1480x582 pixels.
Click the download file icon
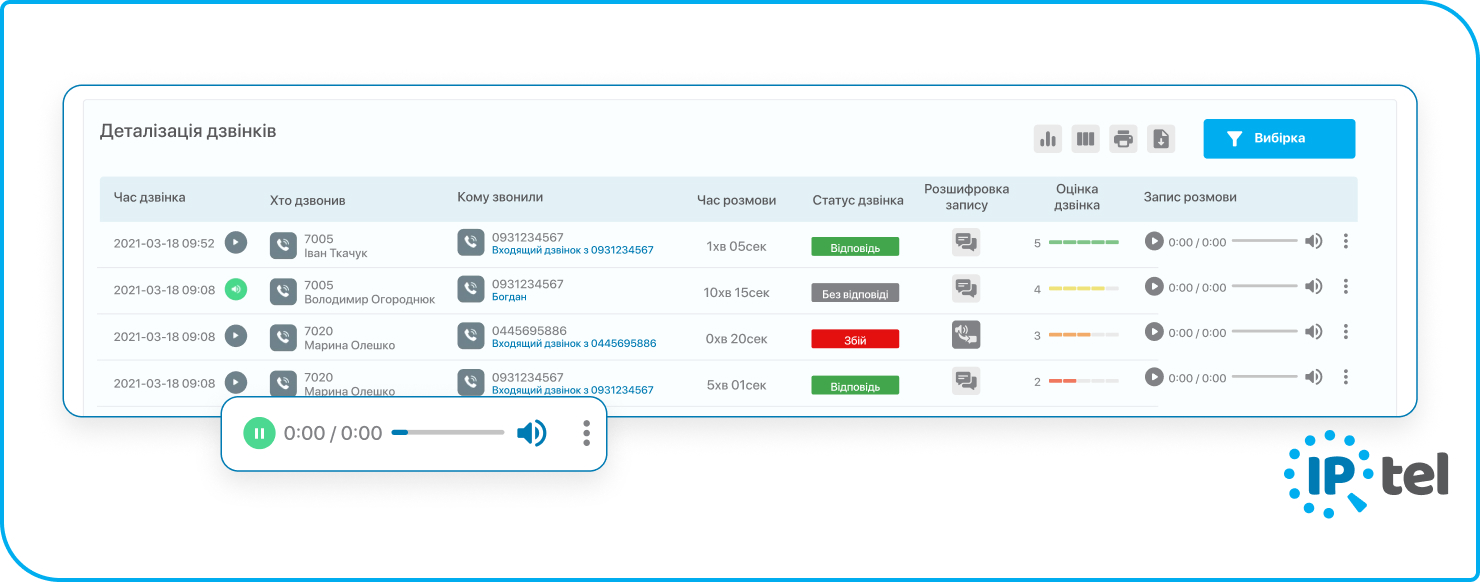coord(1161,139)
